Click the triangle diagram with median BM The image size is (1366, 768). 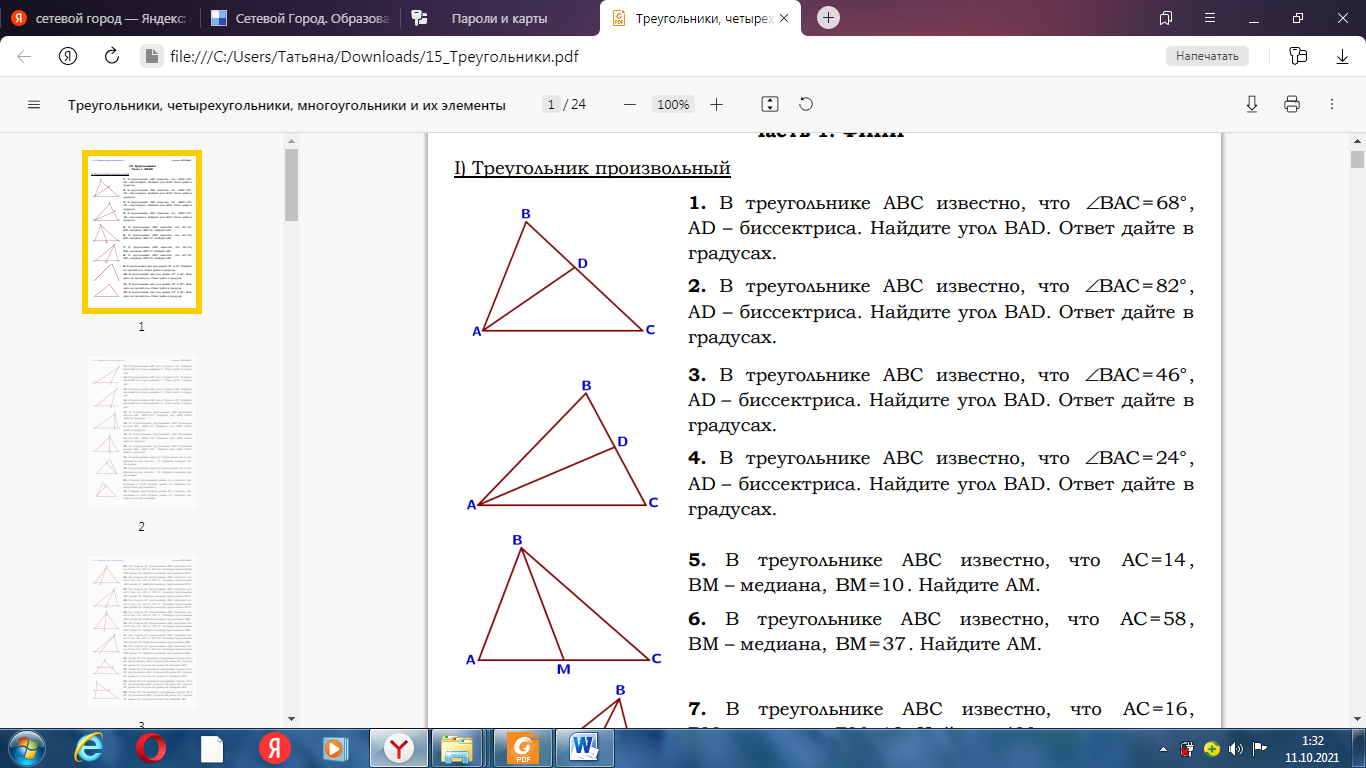[x=565, y=604]
